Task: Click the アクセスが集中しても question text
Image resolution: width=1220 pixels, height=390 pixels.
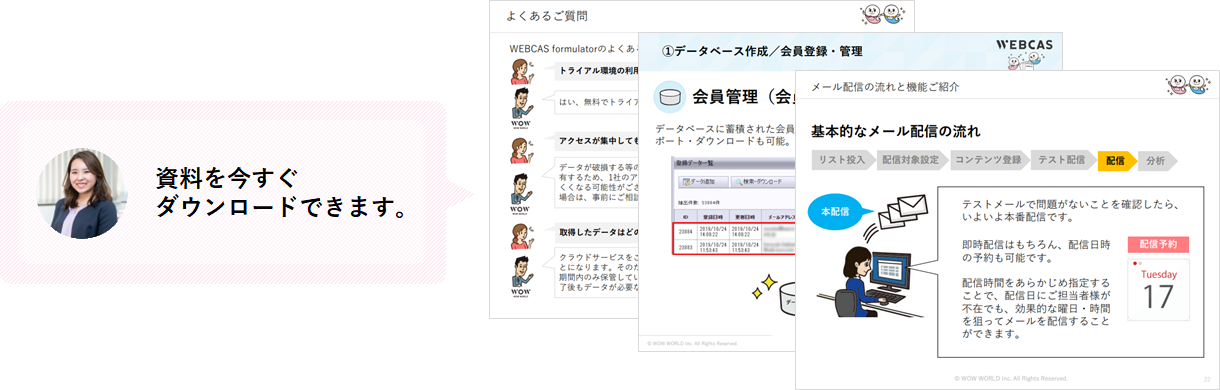Action: 599,142
